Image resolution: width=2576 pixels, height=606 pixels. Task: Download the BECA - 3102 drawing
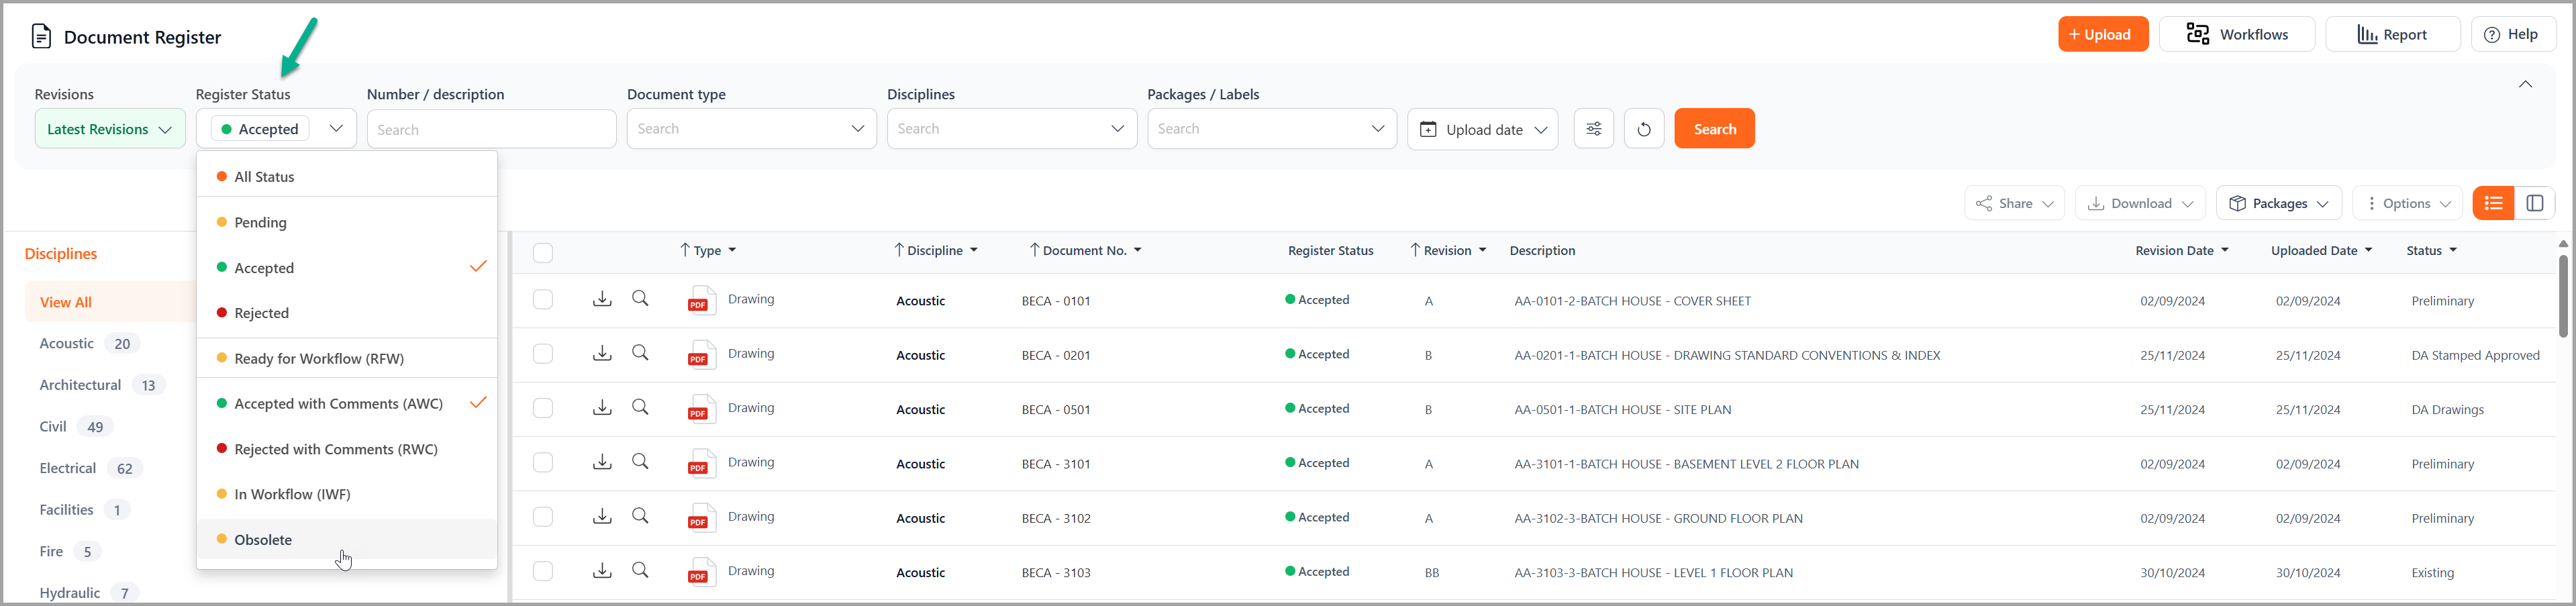[602, 516]
